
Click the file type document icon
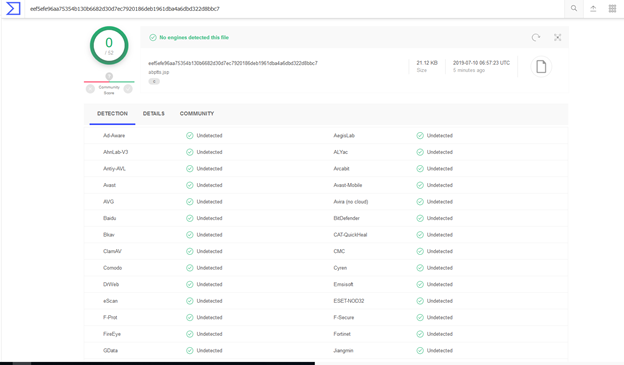coord(541,66)
